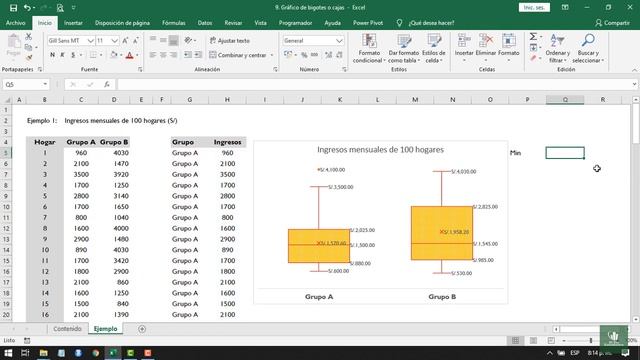The width and height of the screenshot is (640, 360).
Task: Increase indent in Alineación group
Action: [198, 55]
